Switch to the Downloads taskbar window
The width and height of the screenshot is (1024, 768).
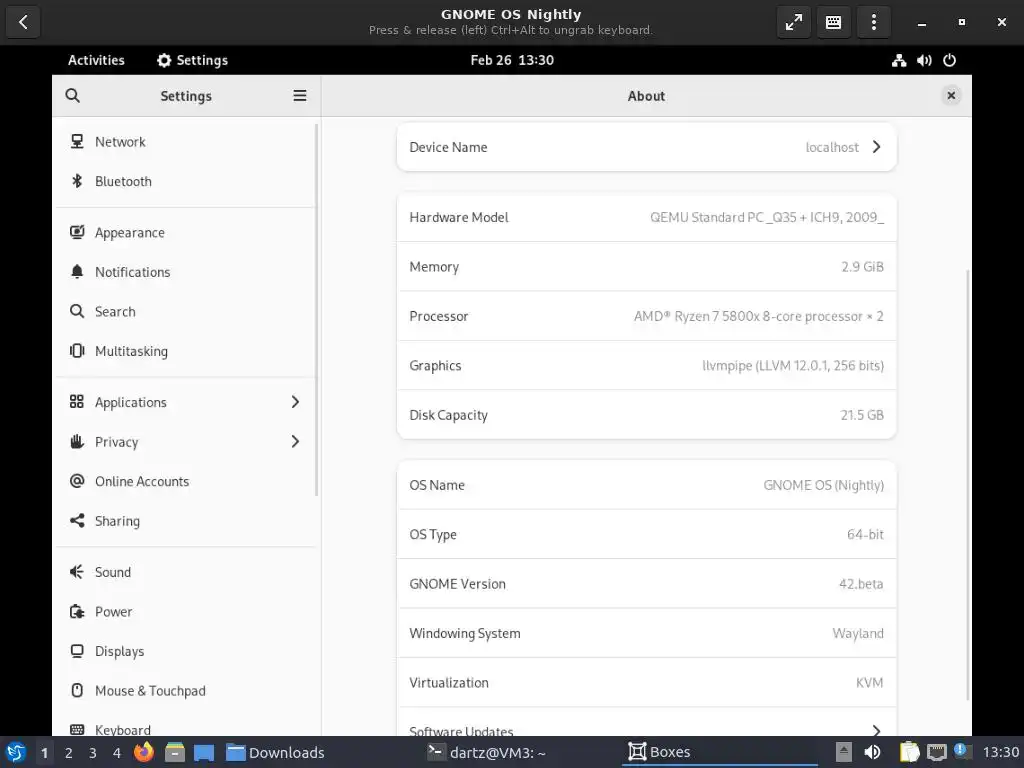tap(275, 752)
